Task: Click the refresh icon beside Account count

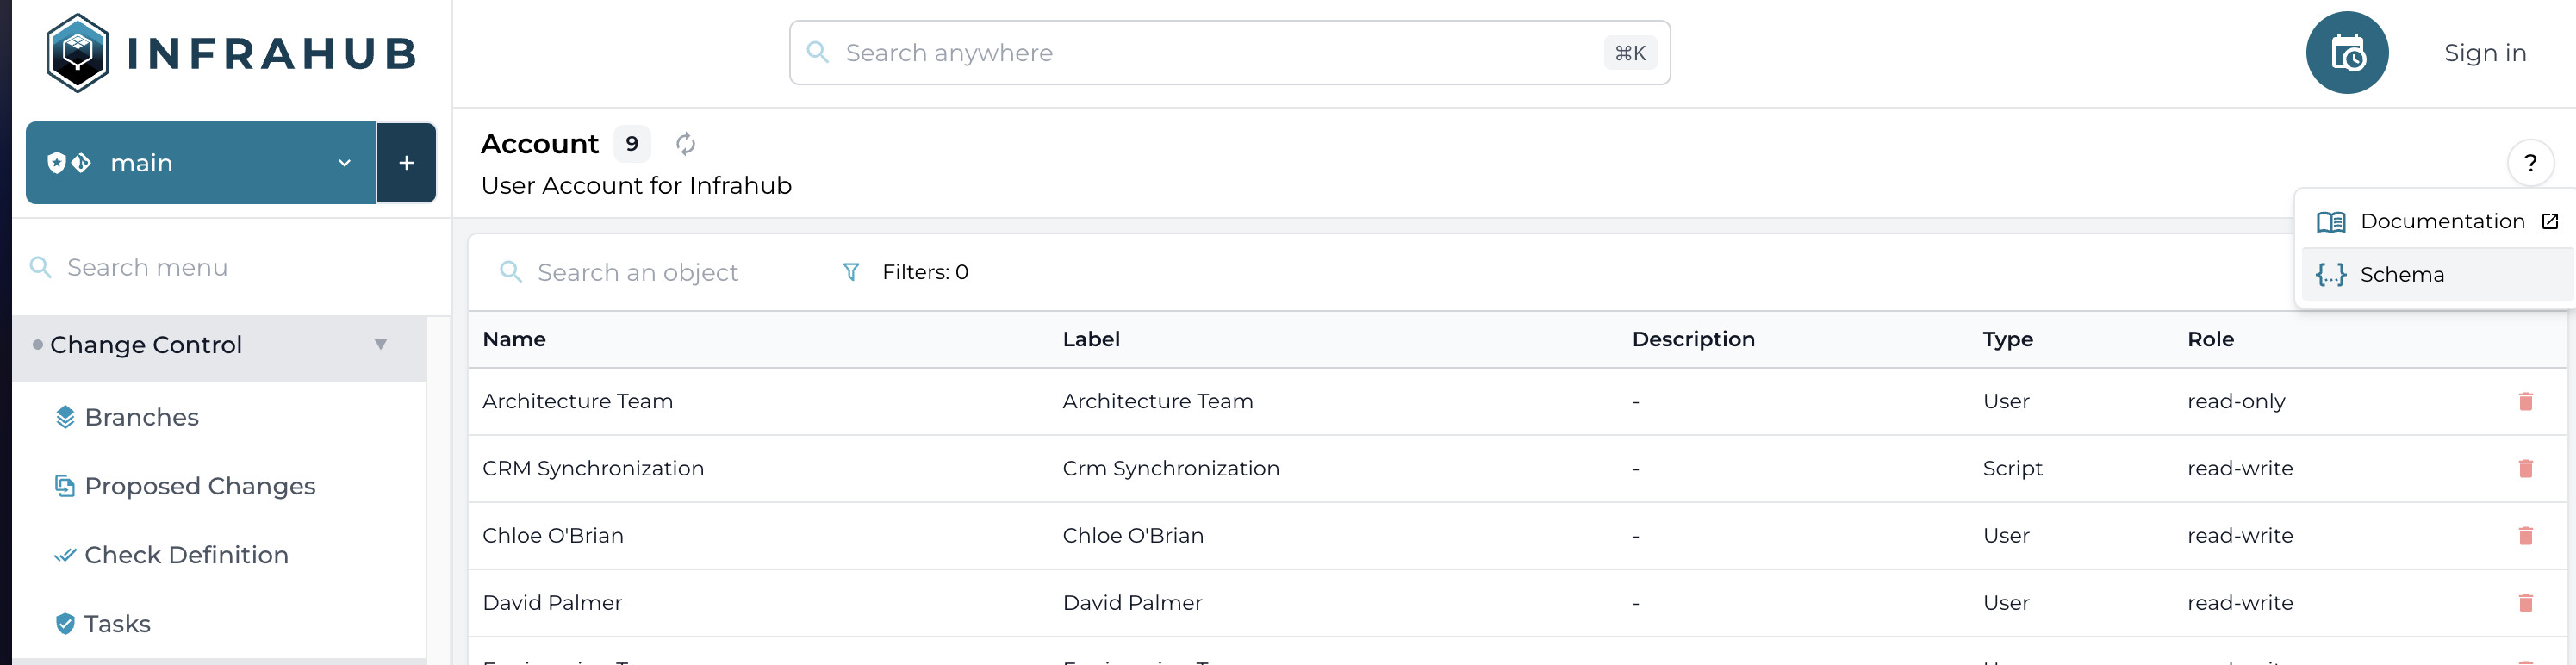Action: pyautogui.click(x=685, y=144)
